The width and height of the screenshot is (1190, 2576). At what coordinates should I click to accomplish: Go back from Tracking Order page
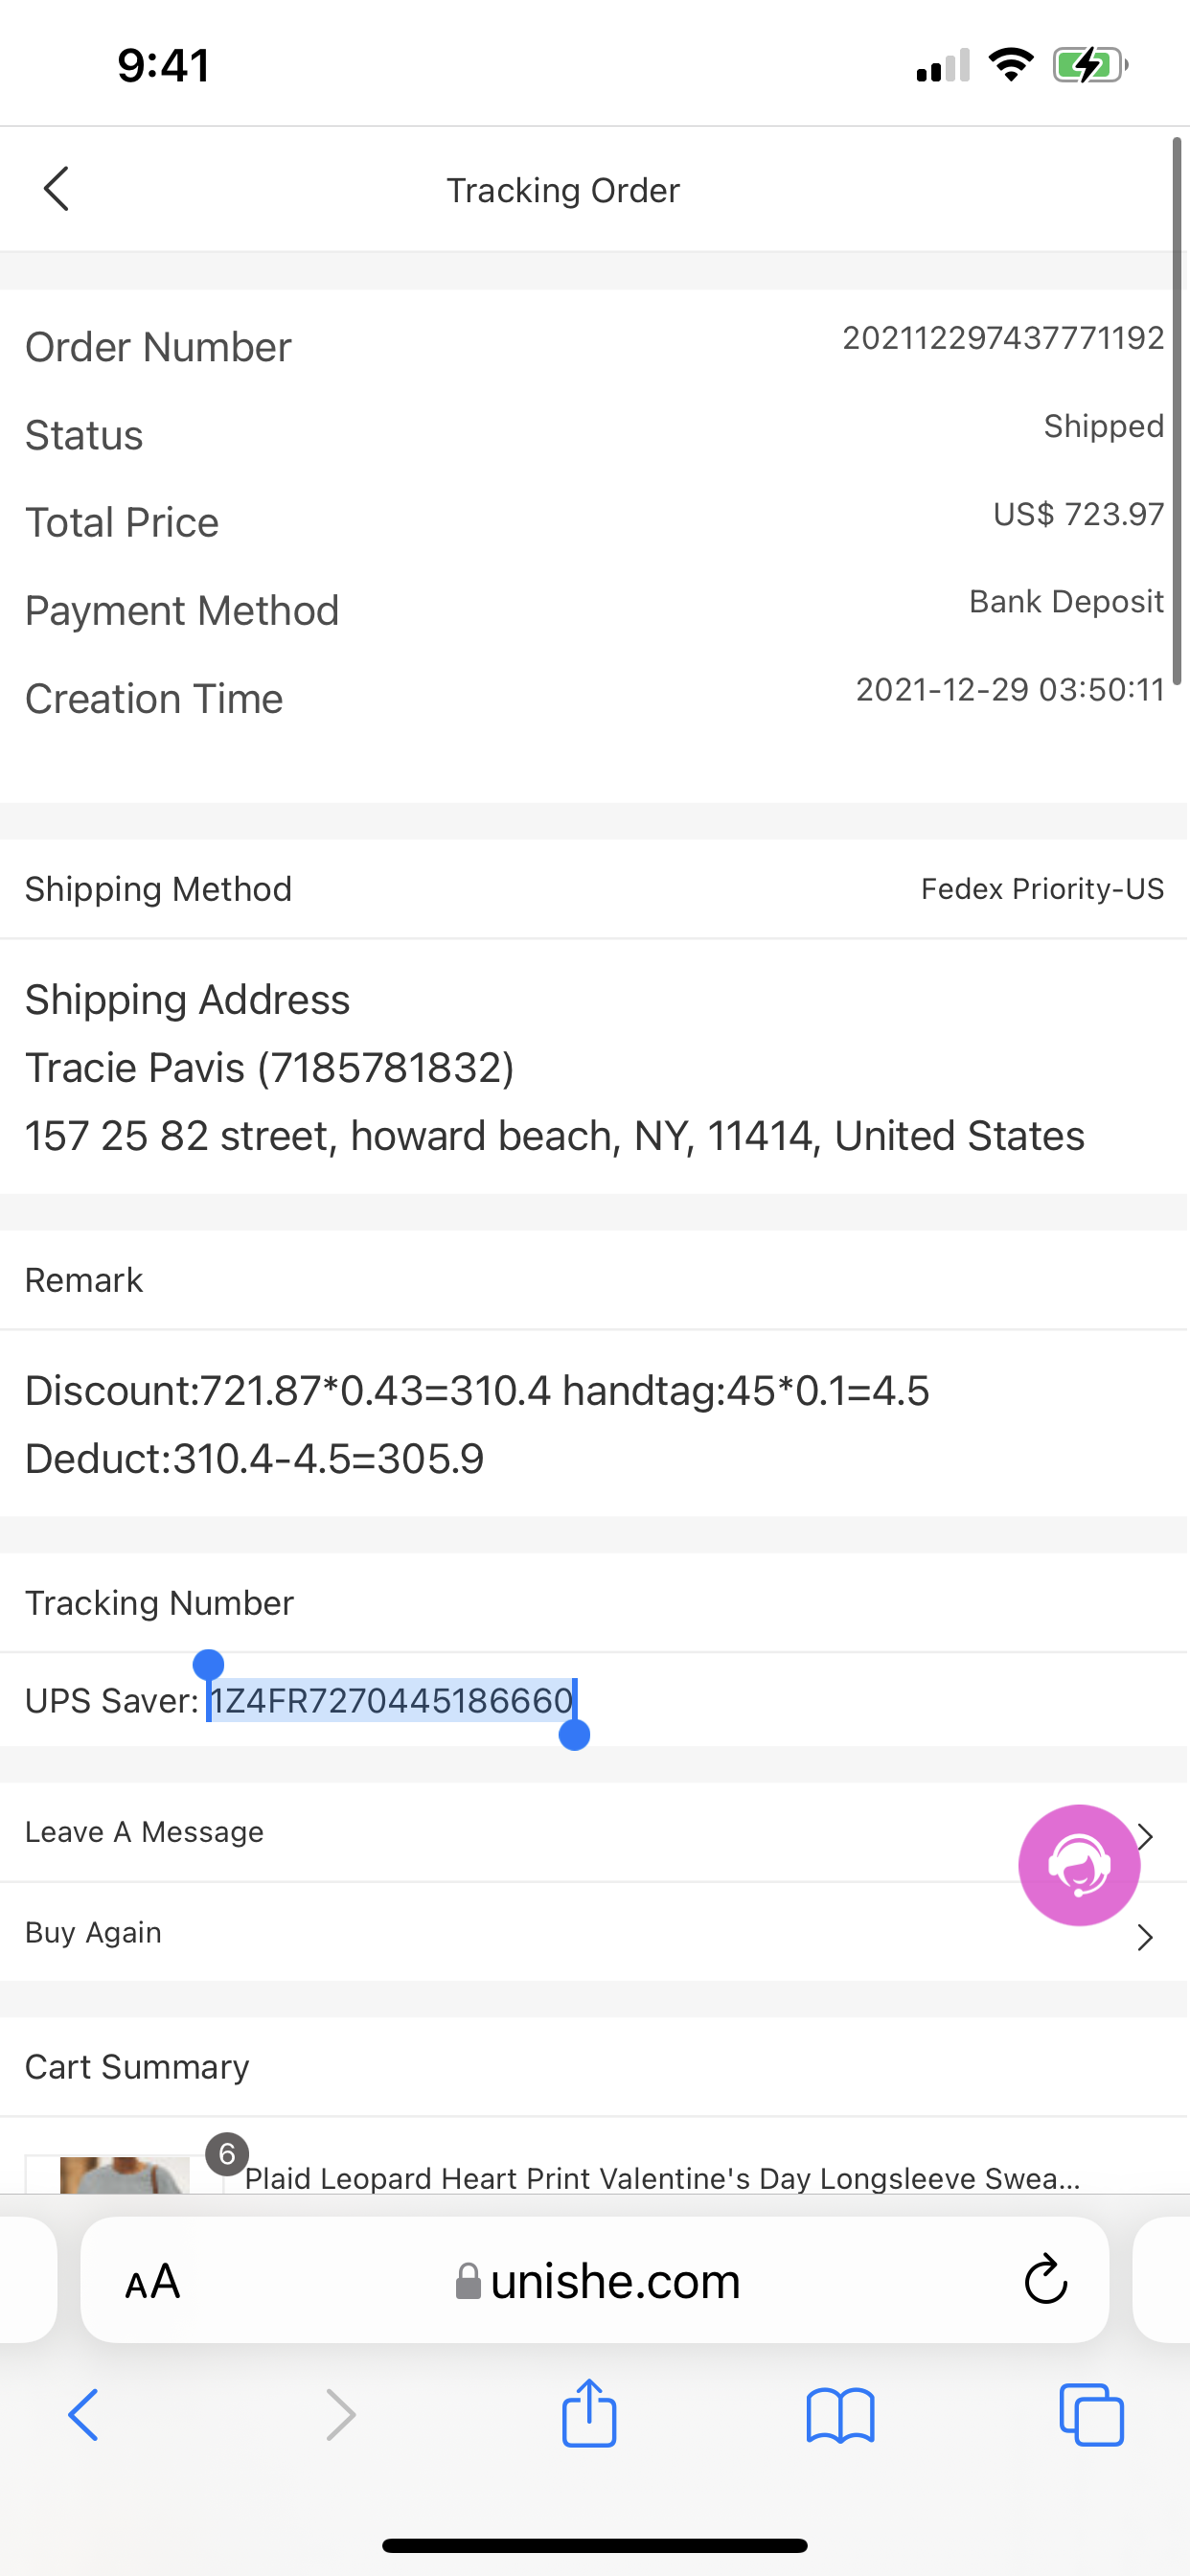pos(57,189)
